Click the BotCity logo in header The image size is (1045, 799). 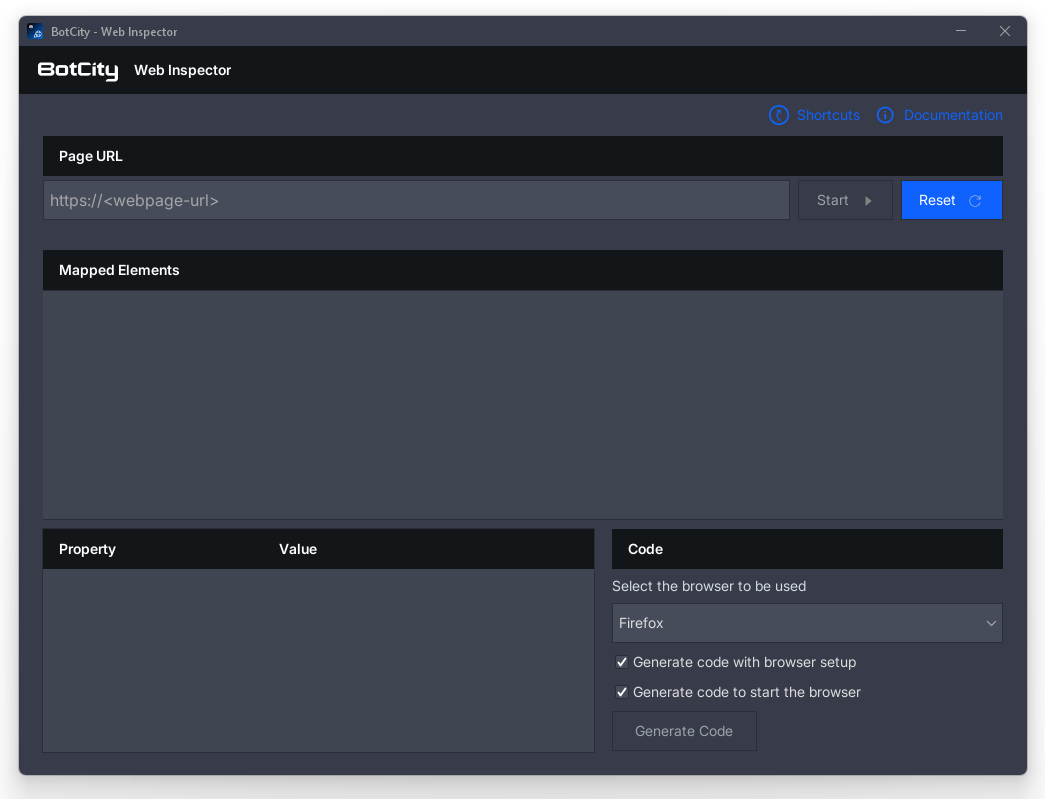[x=78, y=70]
